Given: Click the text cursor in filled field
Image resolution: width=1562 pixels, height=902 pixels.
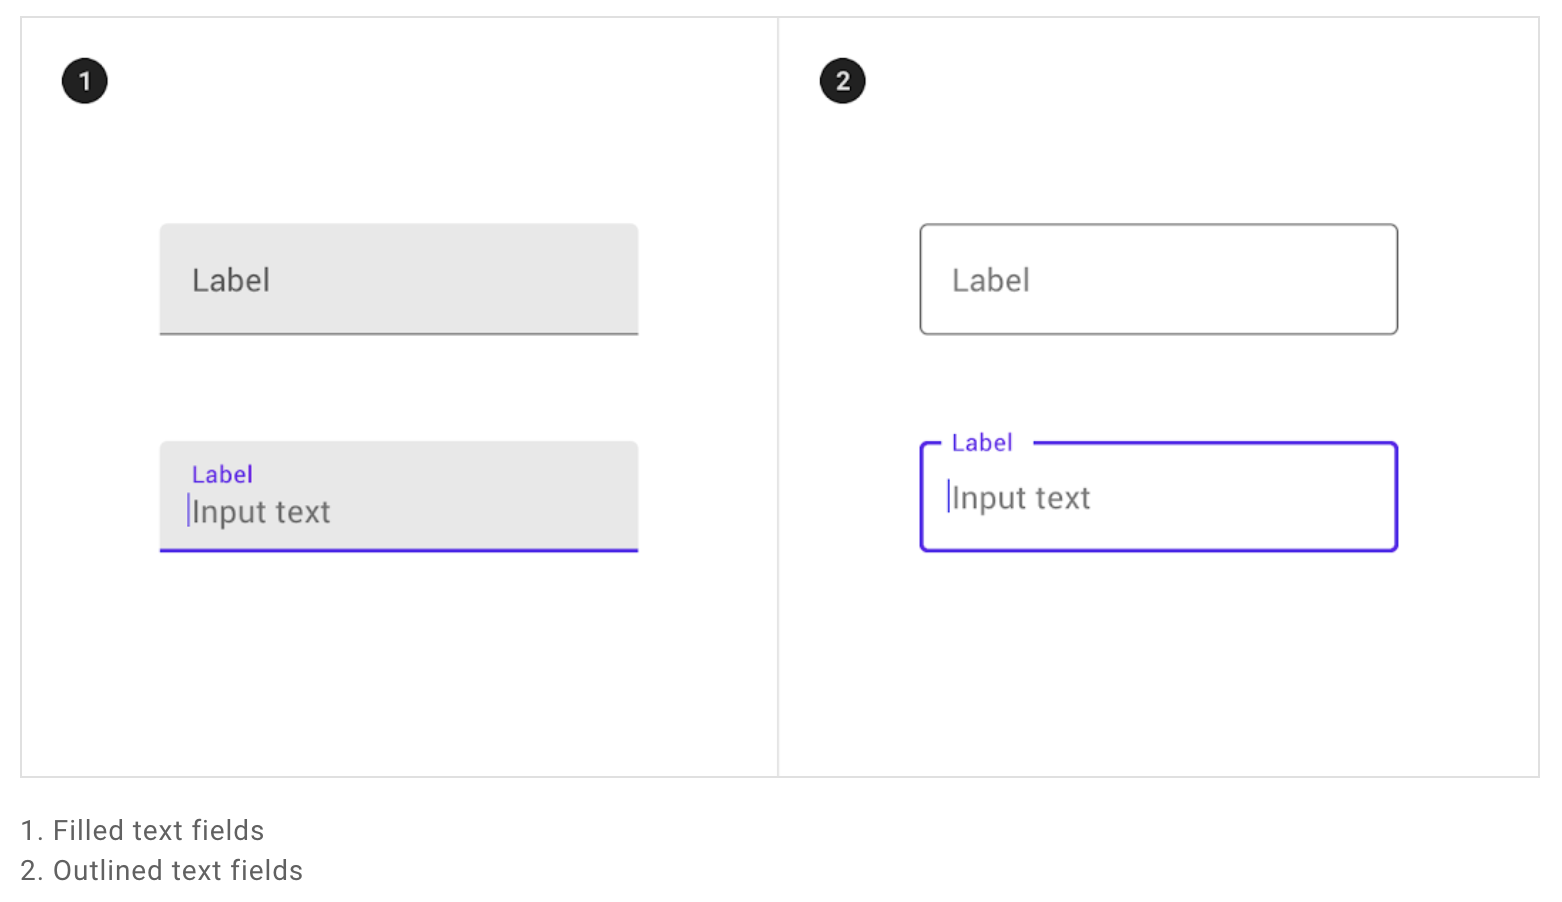Looking at the screenshot, I should coord(188,510).
